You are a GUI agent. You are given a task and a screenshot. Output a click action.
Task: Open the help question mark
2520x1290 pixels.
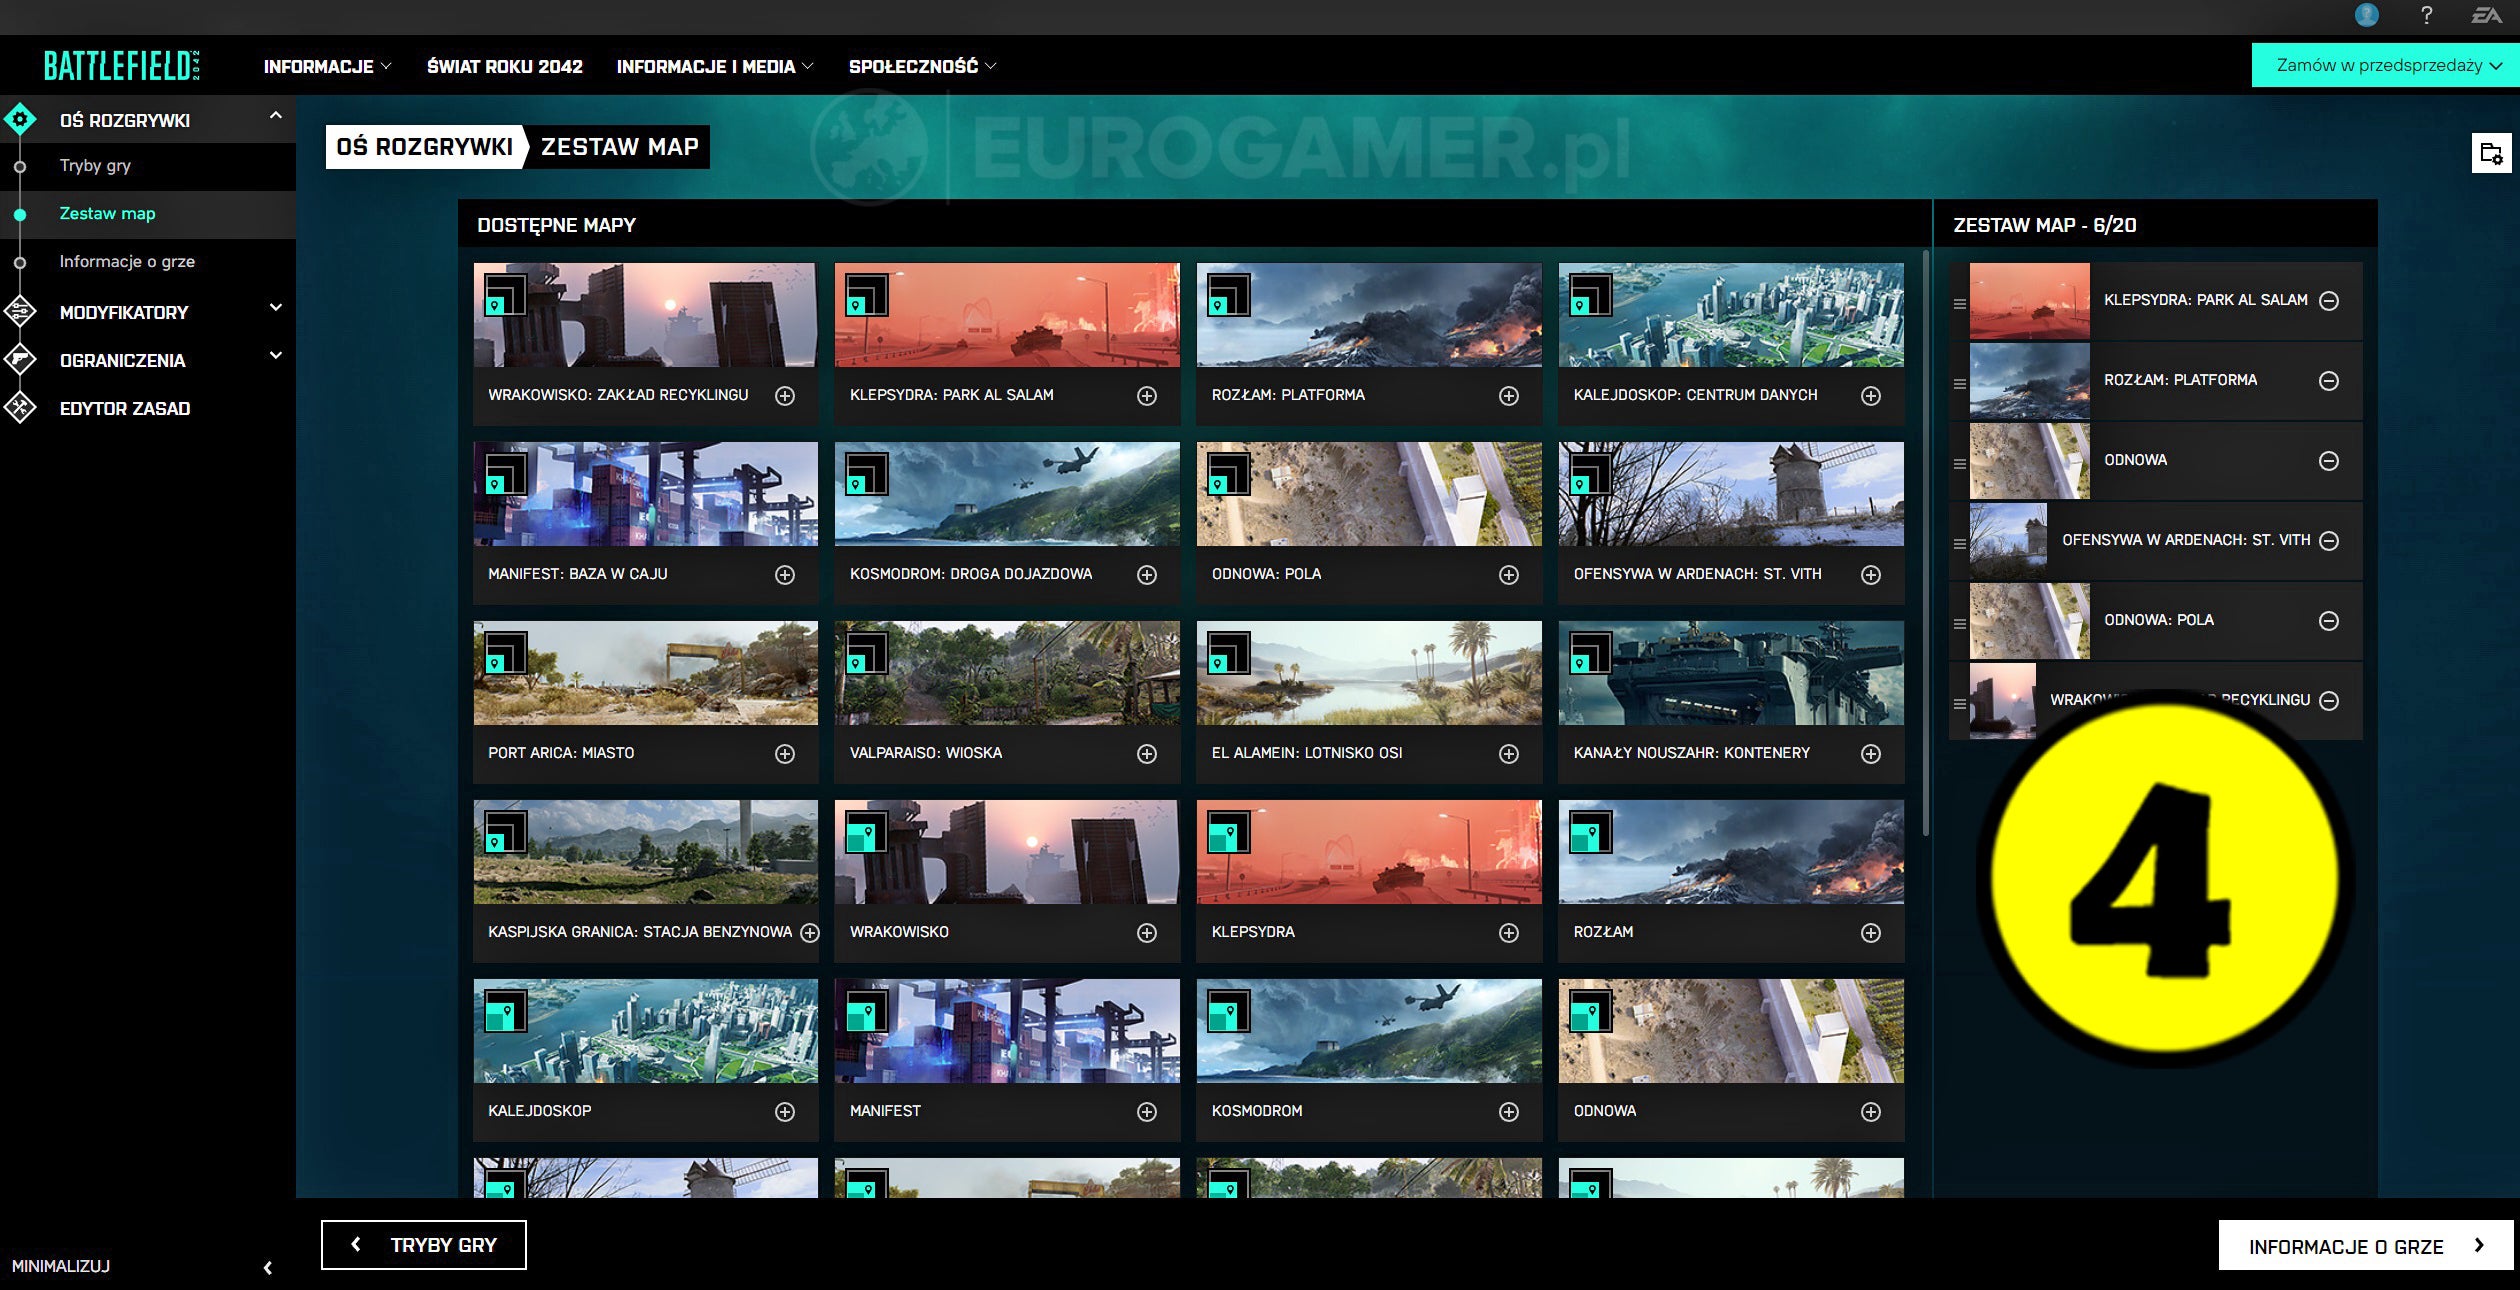point(2426,15)
